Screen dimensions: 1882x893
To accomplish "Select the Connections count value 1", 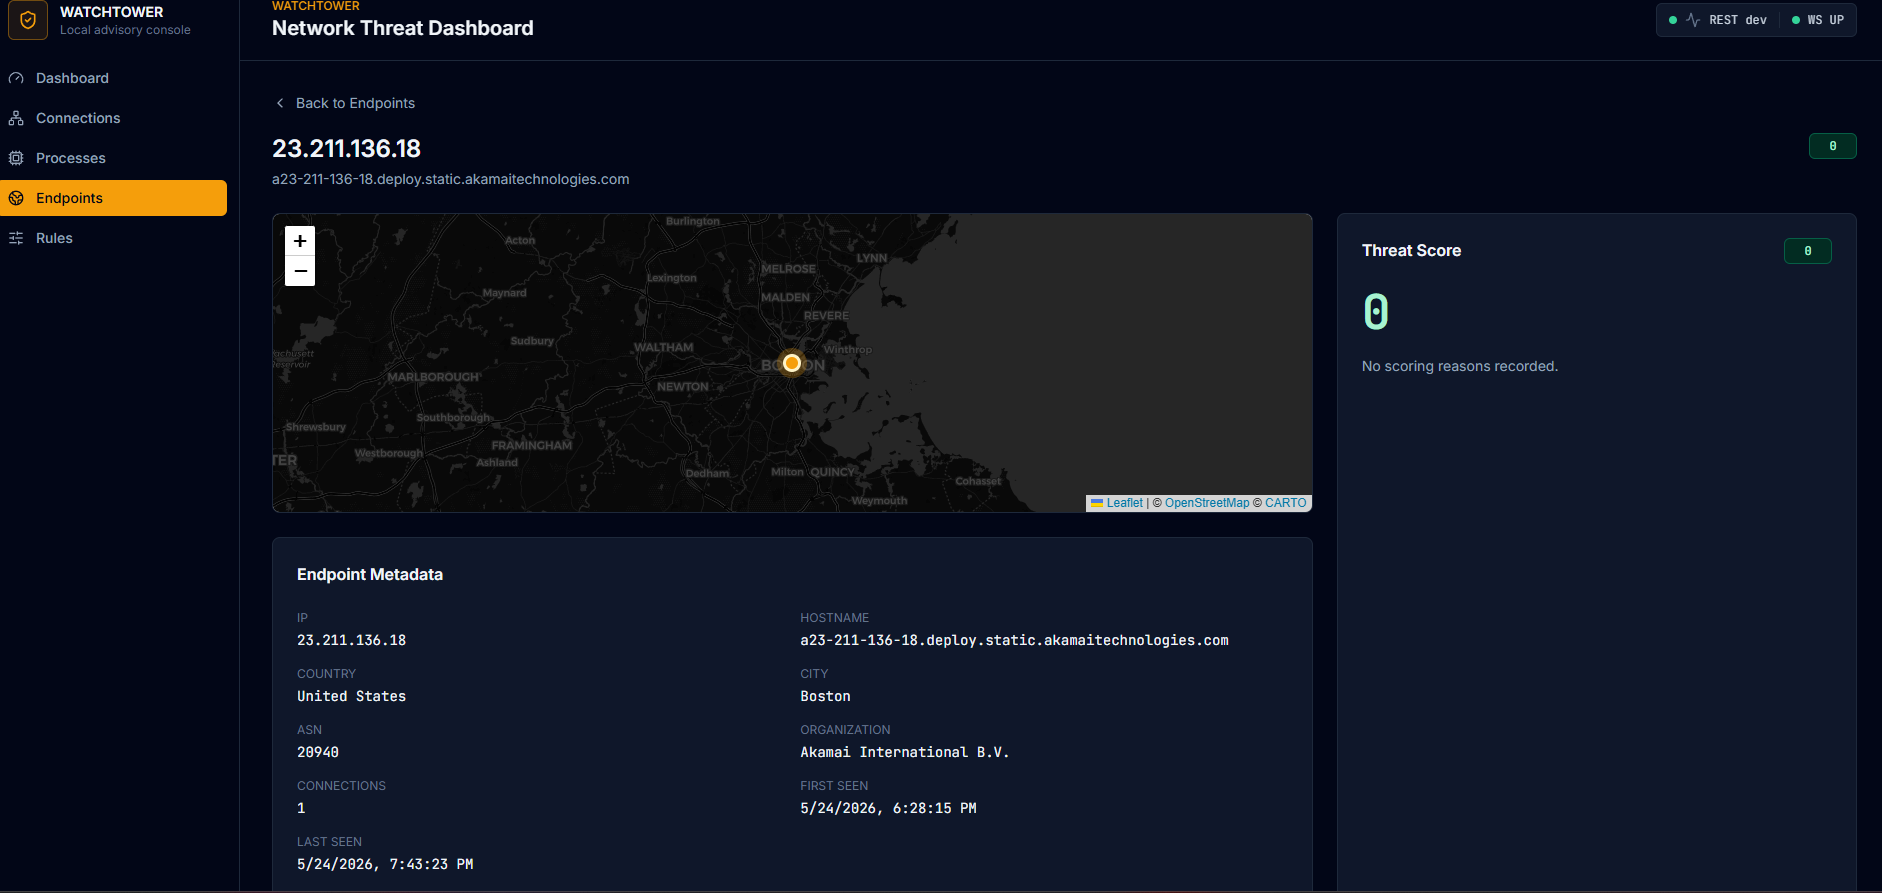I will click(301, 808).
